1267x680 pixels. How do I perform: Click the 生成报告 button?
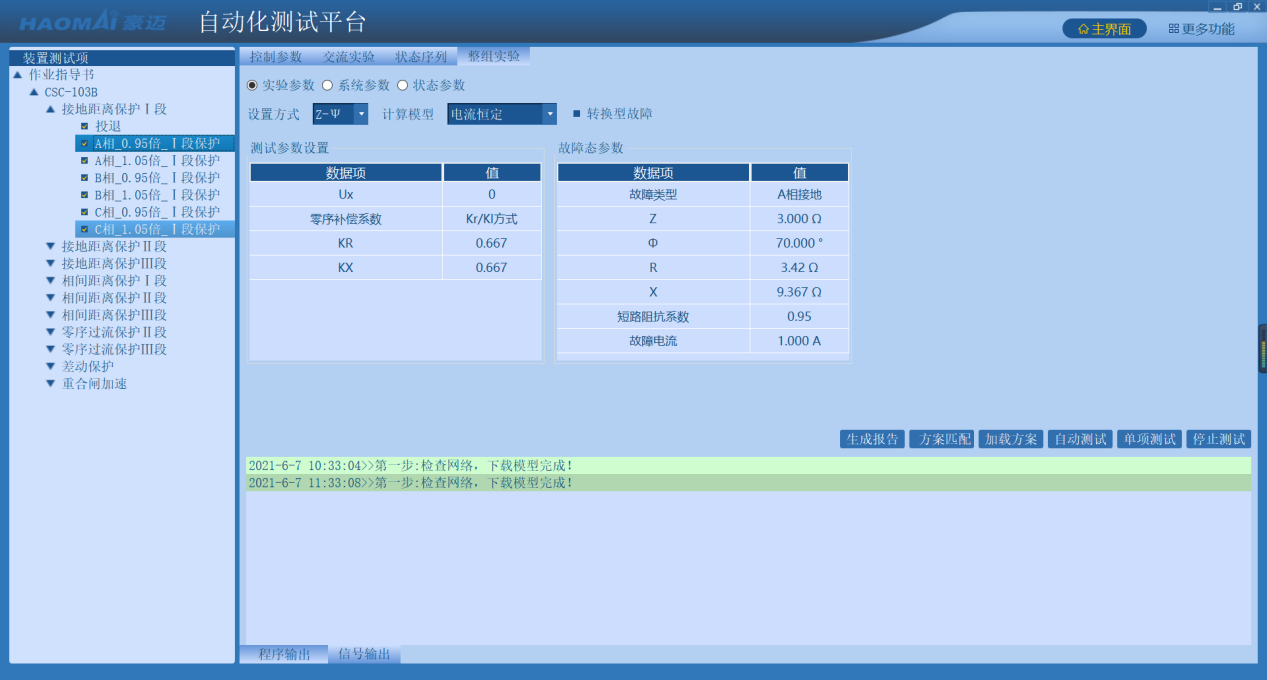point(872,439)
